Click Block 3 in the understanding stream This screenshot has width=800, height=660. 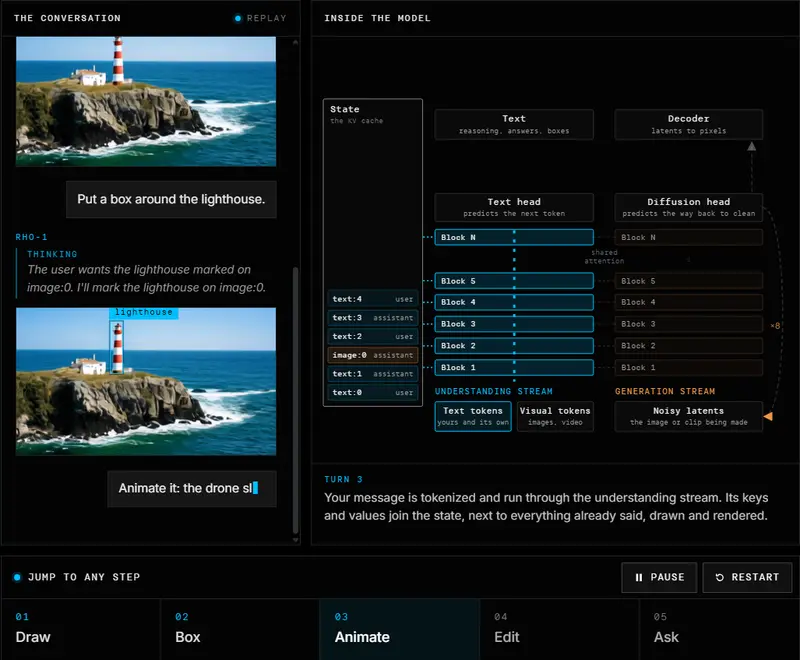514,324
